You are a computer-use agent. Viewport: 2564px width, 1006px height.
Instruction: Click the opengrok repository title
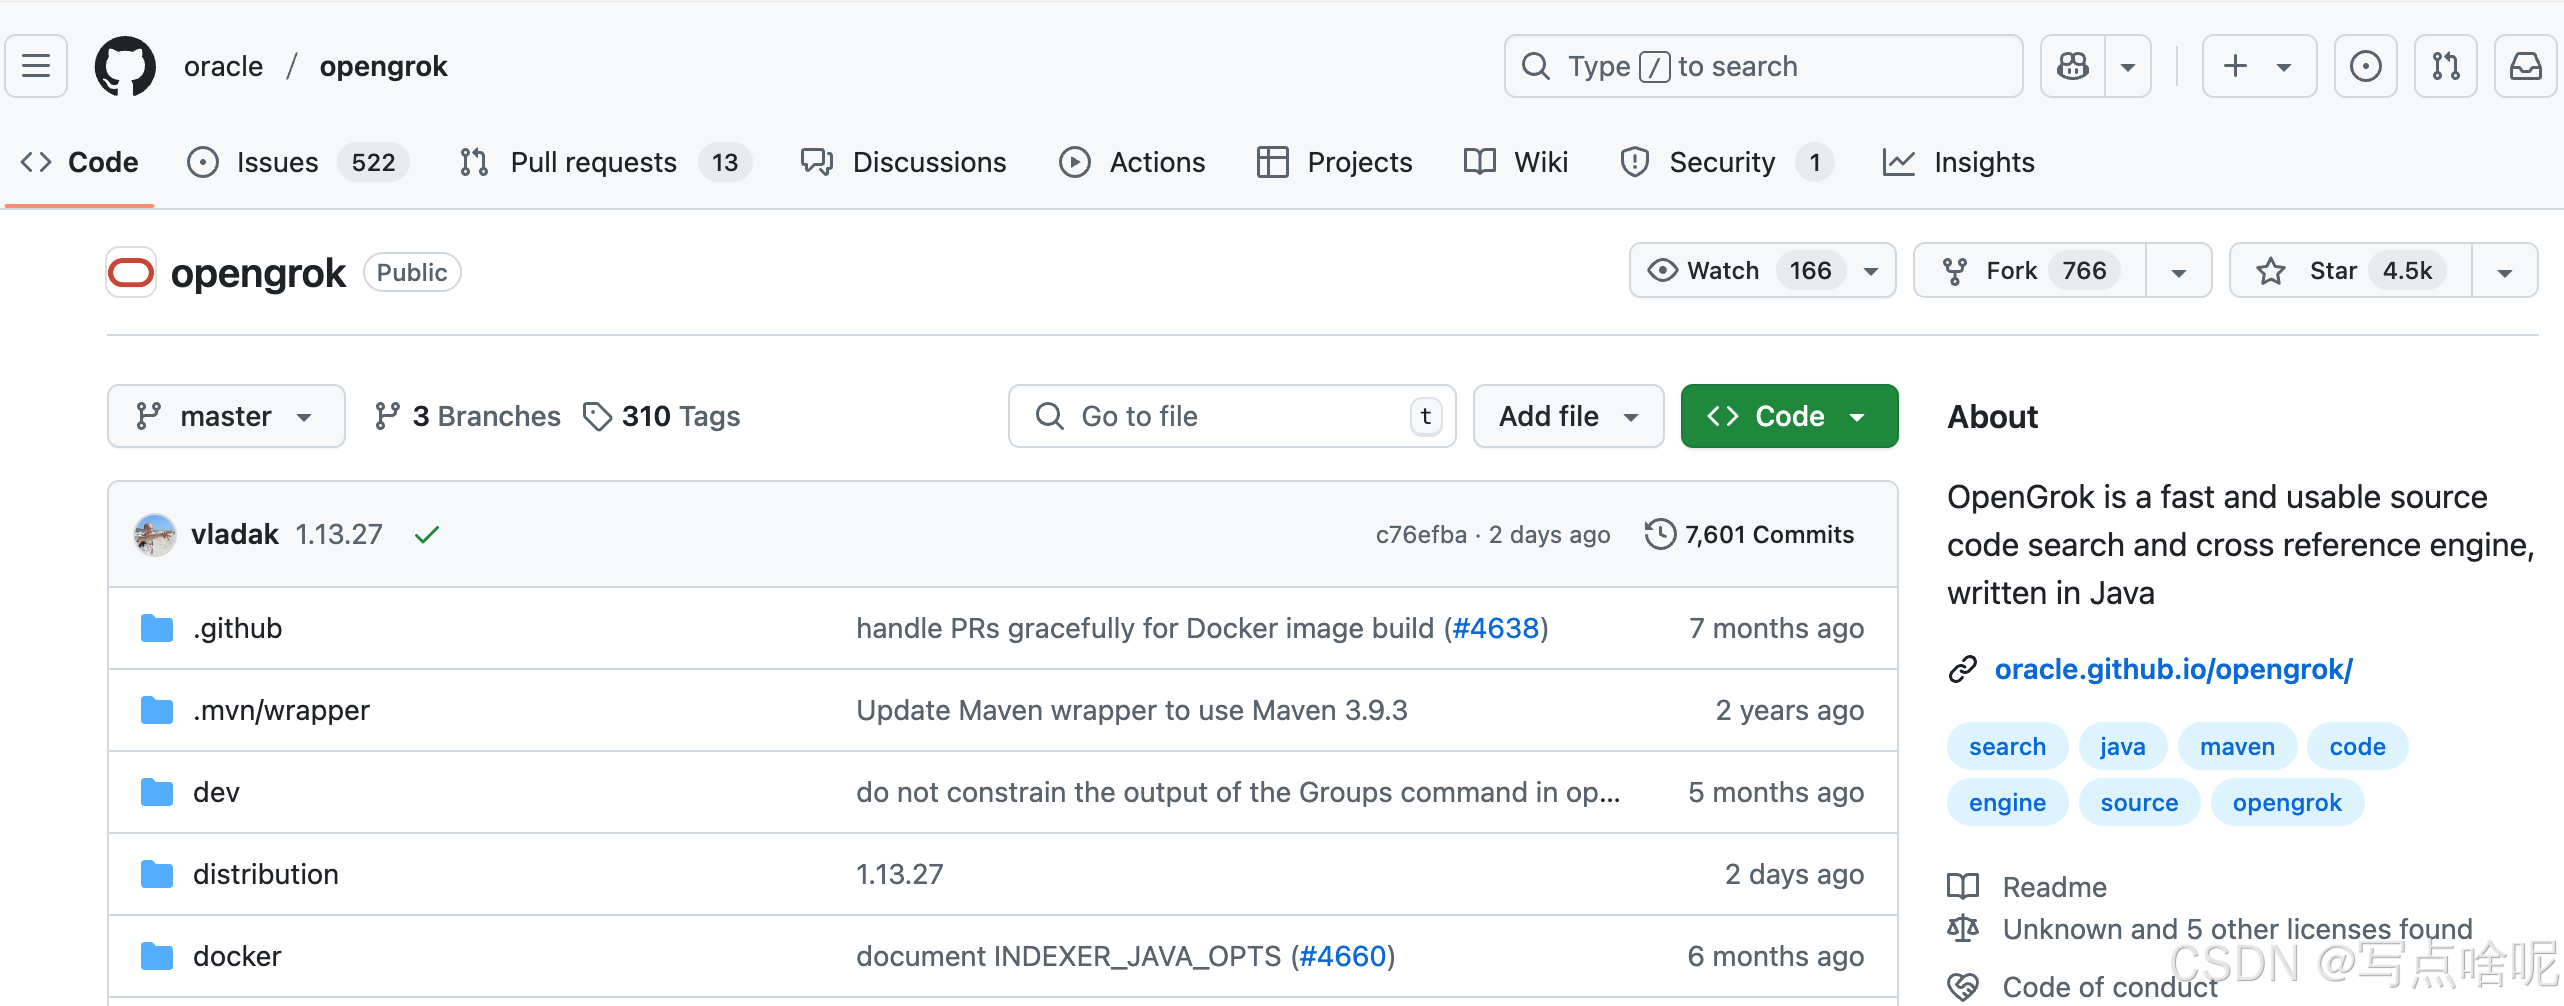click(x=258, y=273)
